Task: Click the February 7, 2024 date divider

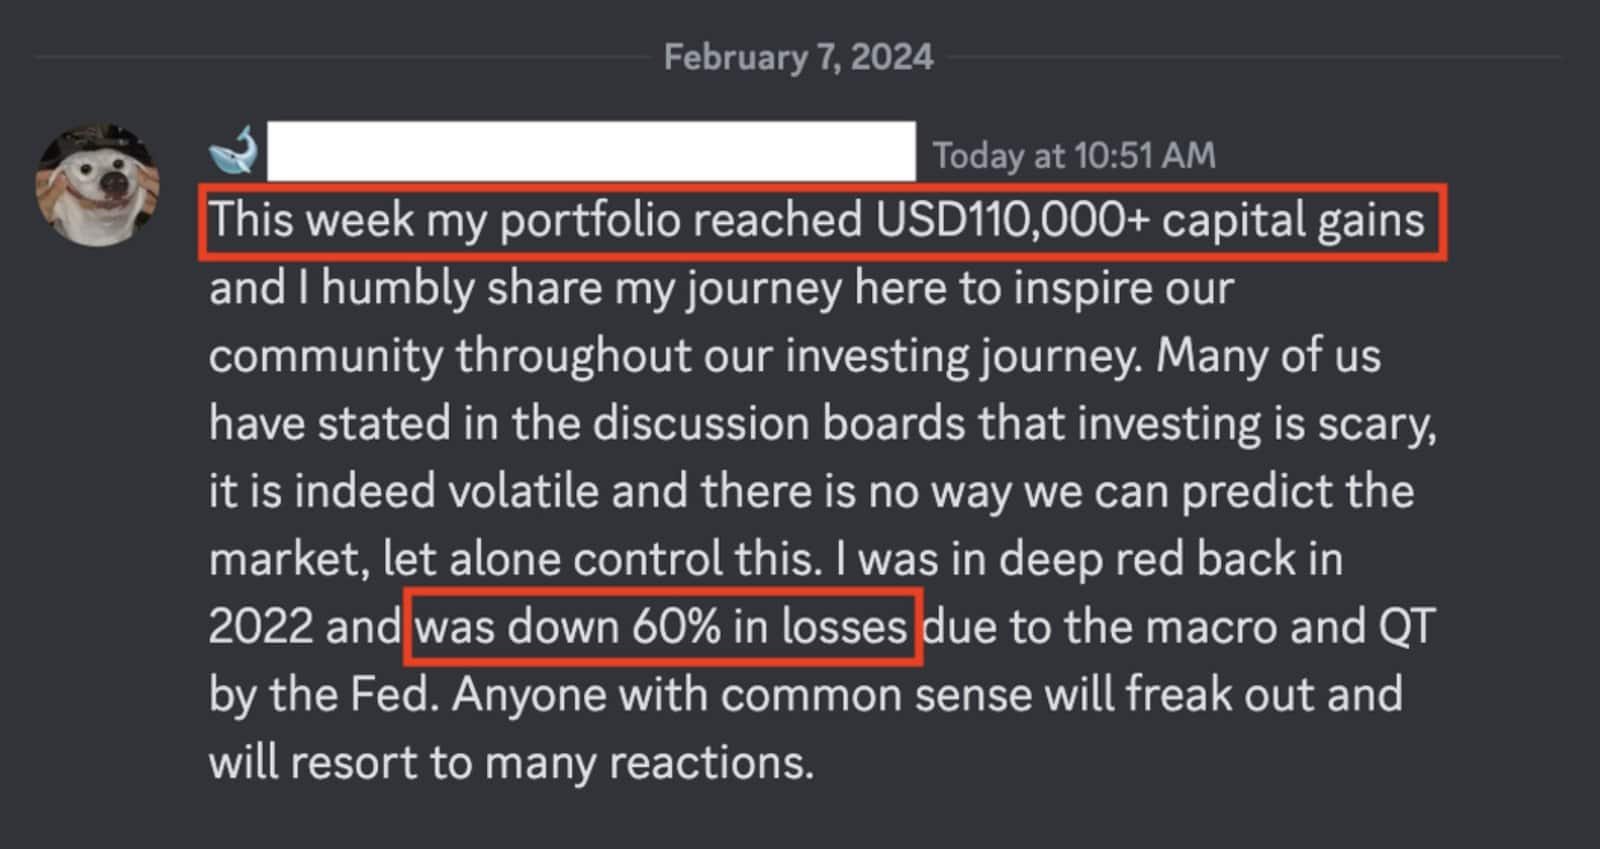Action: pyautogui.click(x=798, y=57)
